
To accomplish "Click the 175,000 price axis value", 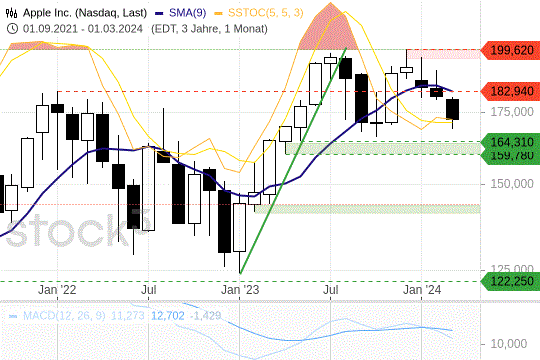I will (512, 112).
